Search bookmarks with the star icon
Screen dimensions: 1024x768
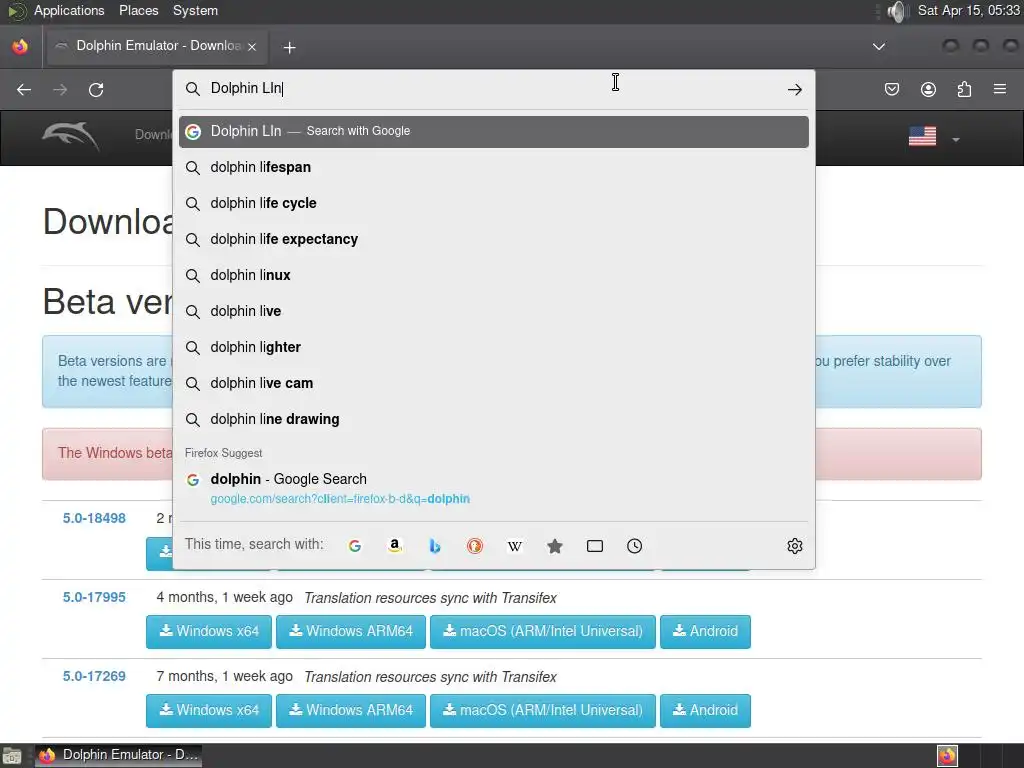pyautogui.click(x=554, y=546)
